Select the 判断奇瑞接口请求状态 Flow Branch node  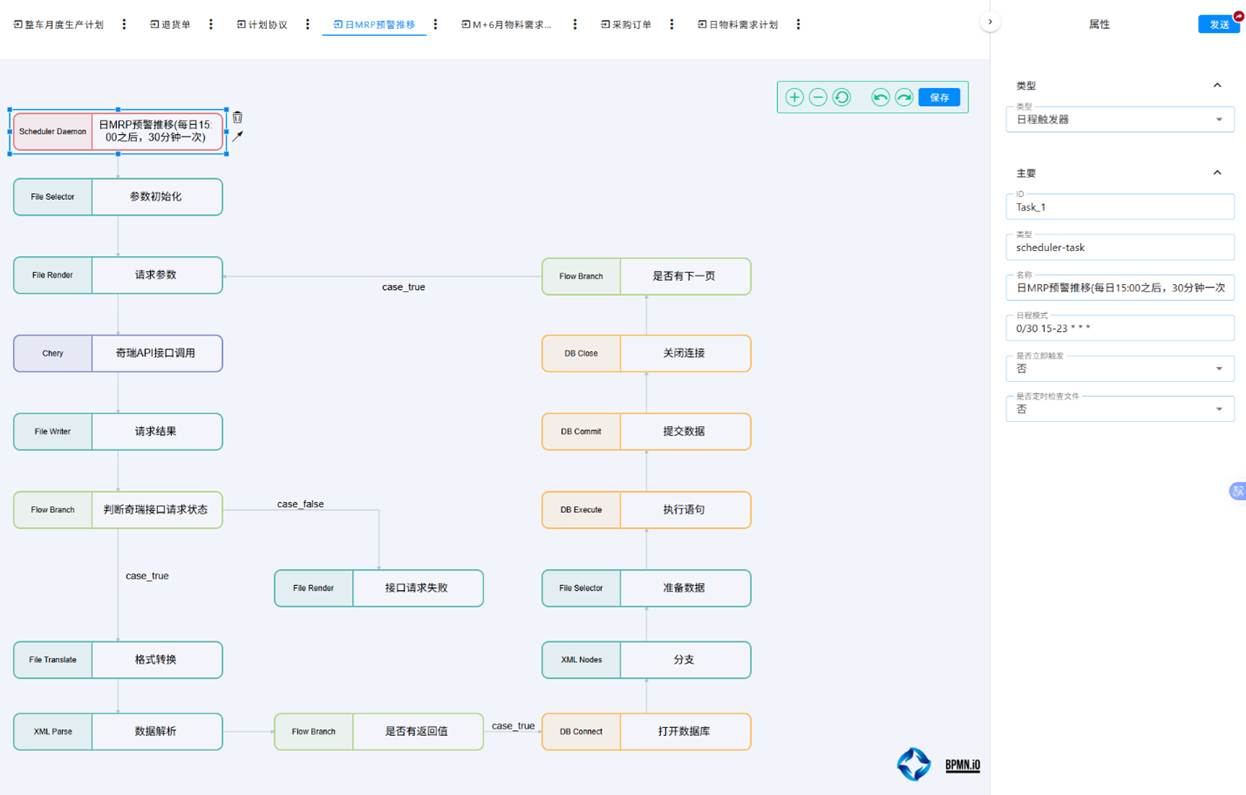click(118, 510)
